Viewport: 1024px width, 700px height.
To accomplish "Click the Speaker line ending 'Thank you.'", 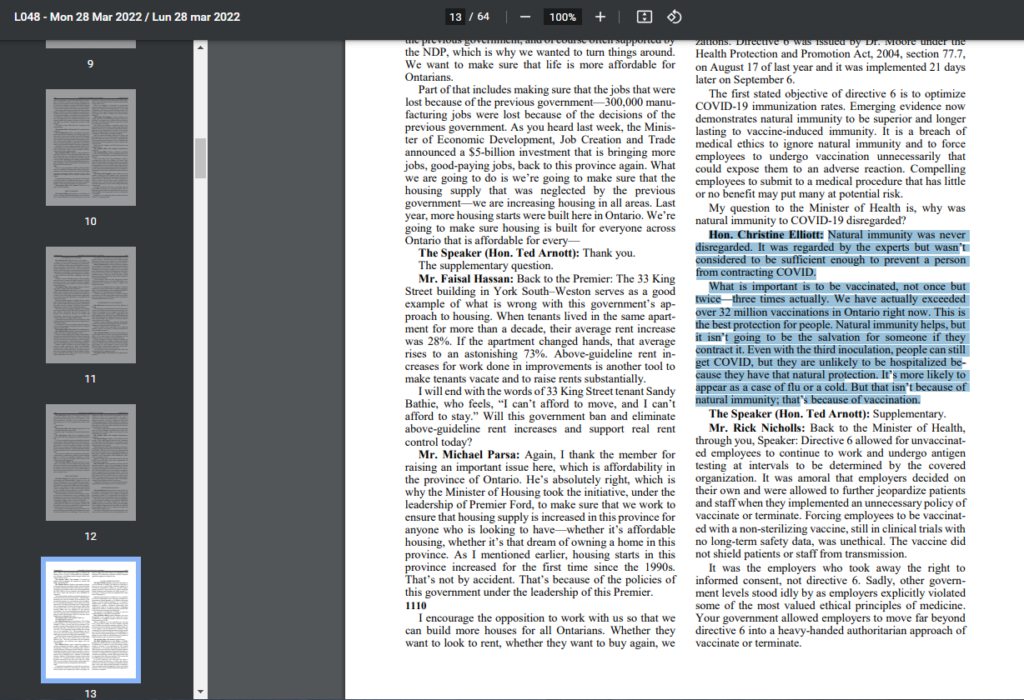I will pyautogui.click(x=527, y=253).
